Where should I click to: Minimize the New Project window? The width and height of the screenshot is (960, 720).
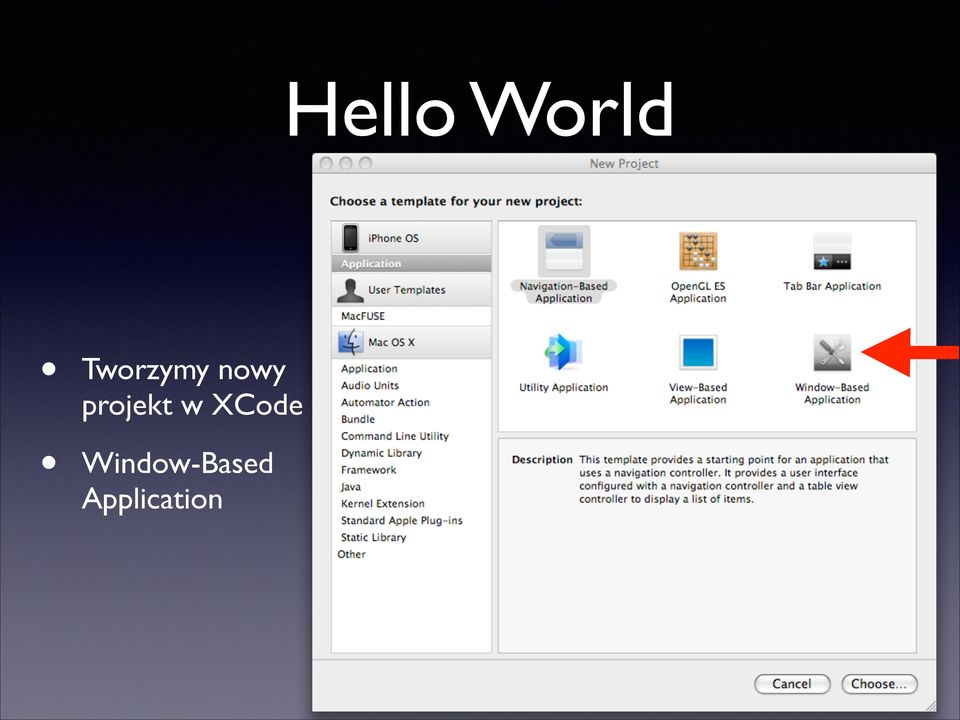346,163
